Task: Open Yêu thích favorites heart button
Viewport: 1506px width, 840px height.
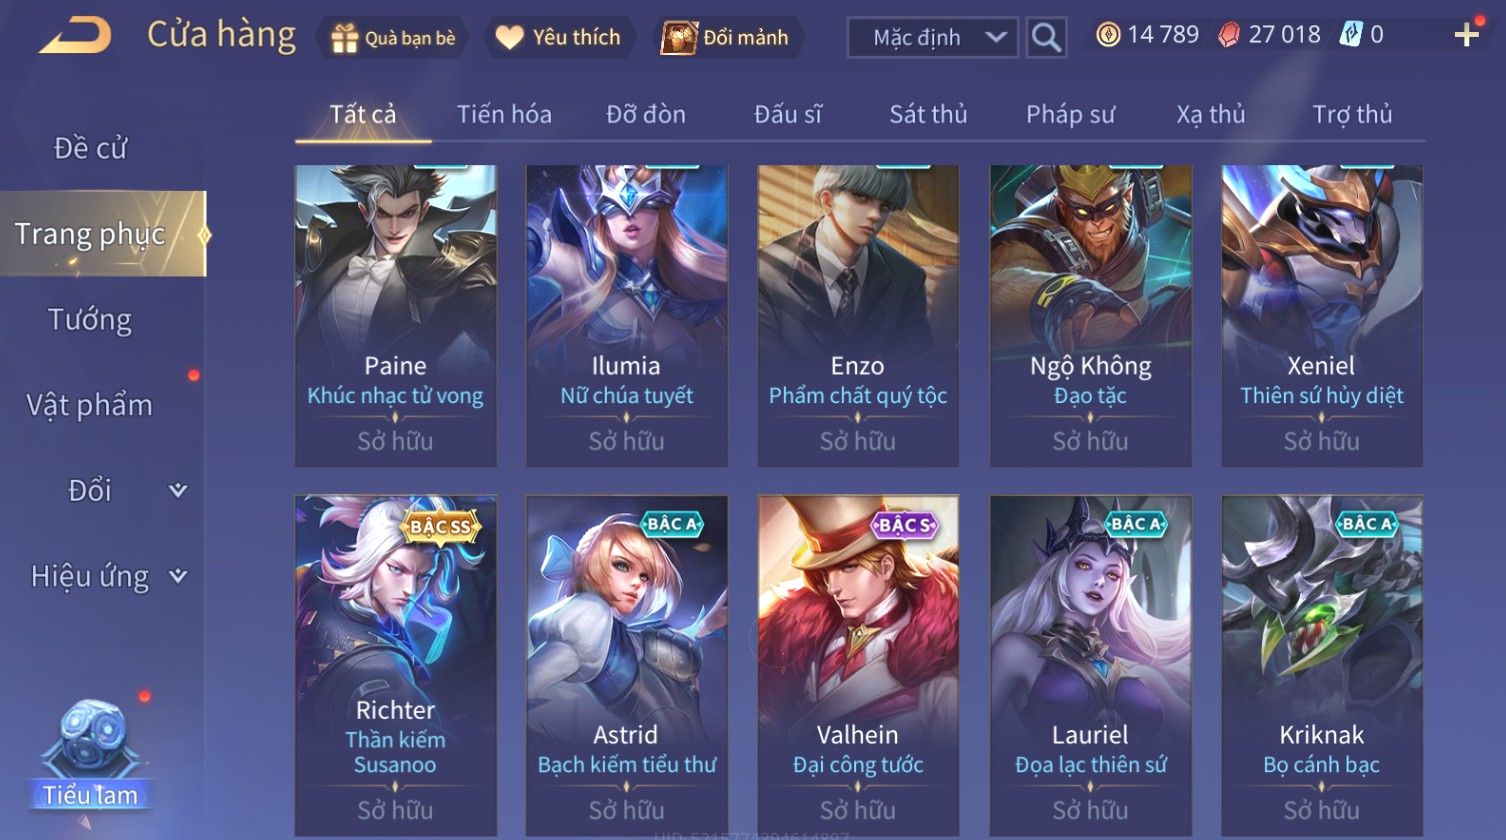Action: (559, 38)
